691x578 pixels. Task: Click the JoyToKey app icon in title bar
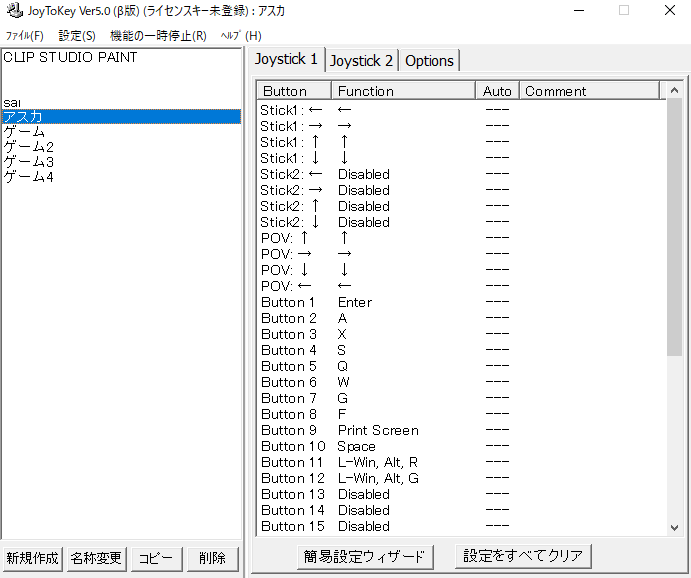coord(15,11)
